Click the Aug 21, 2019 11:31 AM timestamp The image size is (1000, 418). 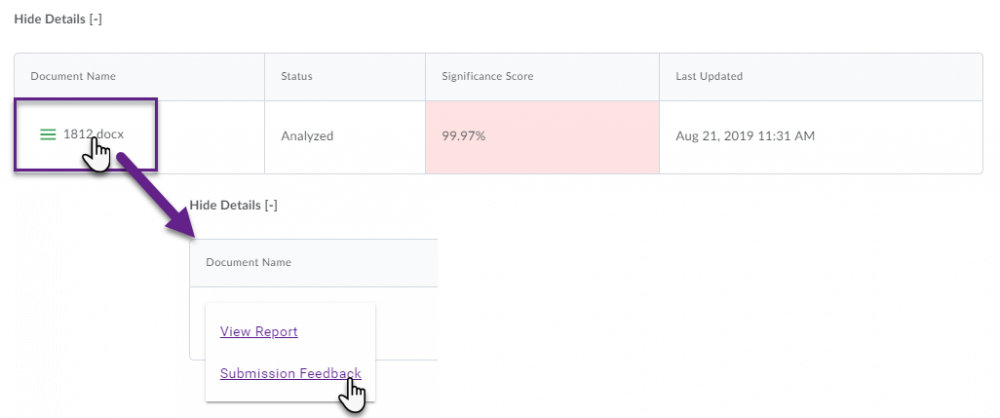(745, 136)
